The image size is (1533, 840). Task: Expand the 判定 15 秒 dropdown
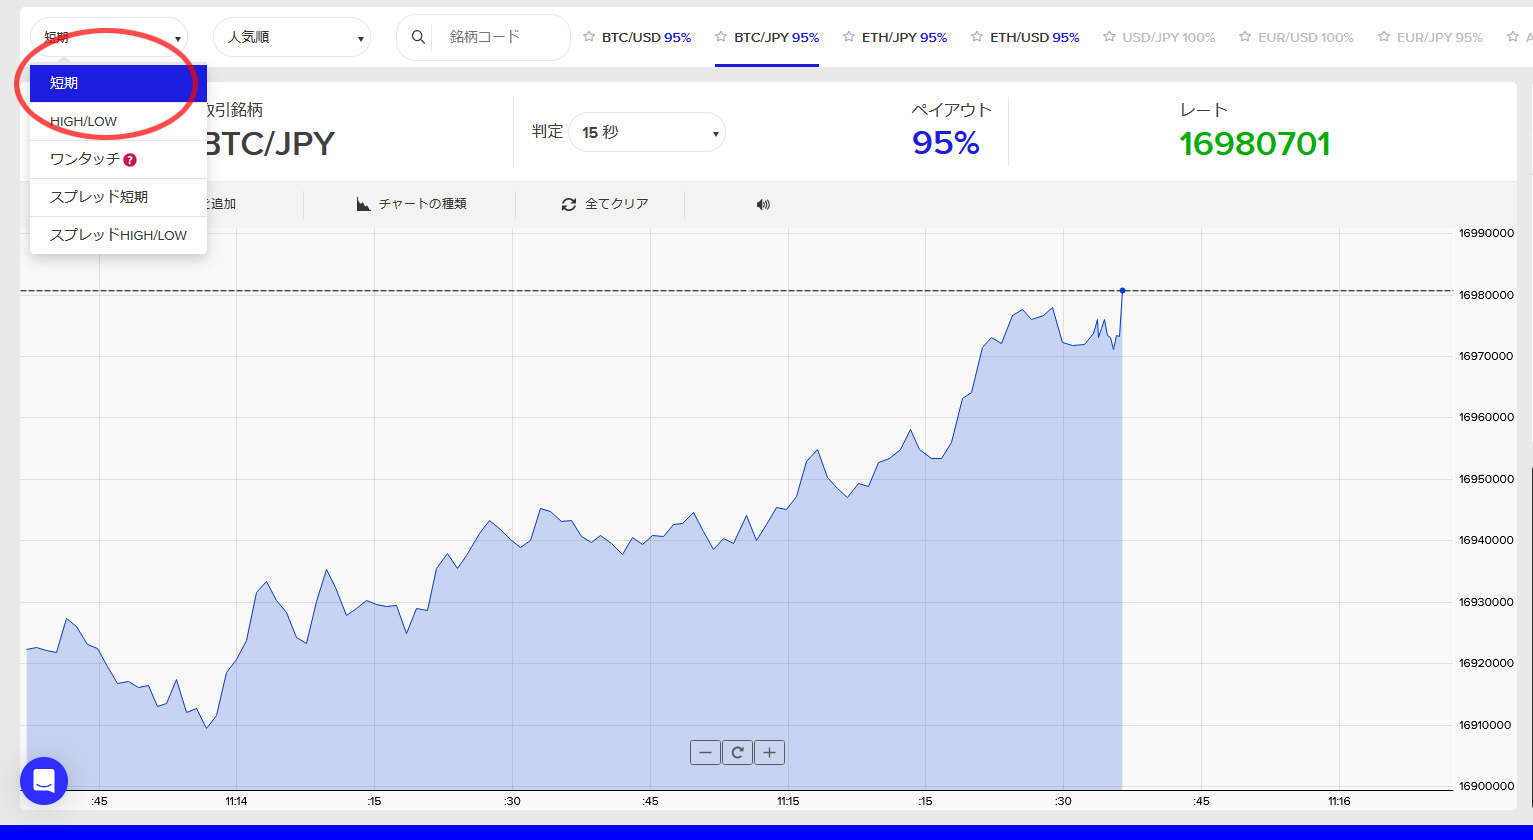(x=647, y=132)
